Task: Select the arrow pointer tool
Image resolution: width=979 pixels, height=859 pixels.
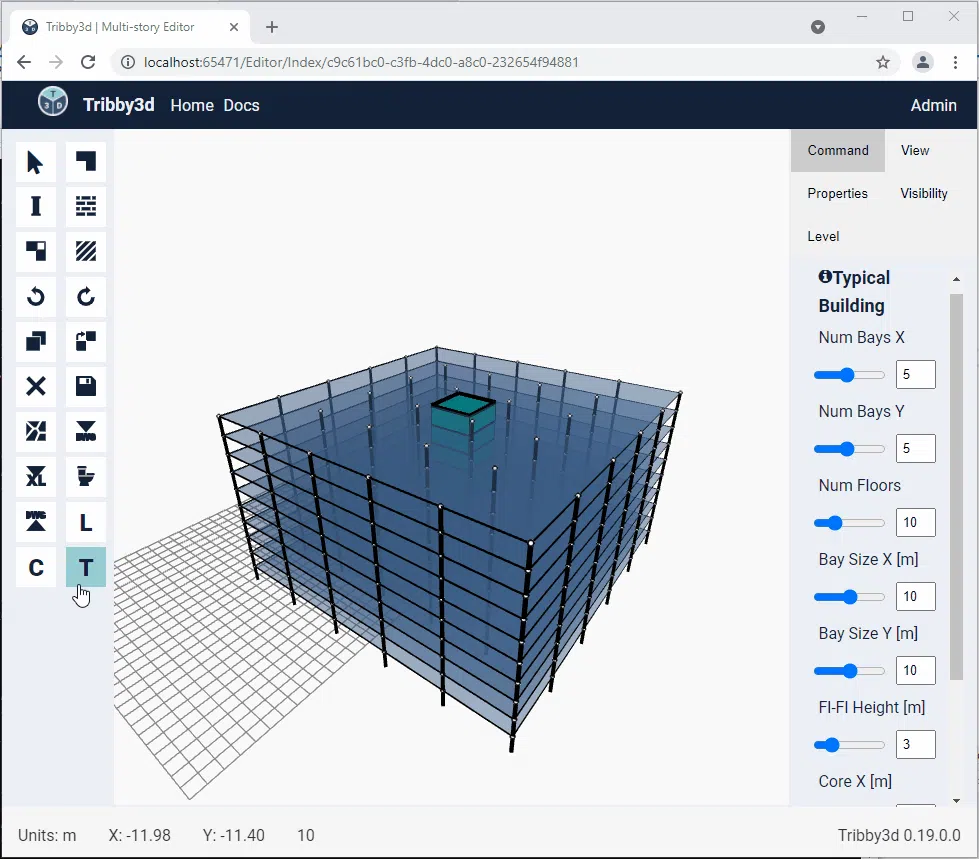Action: click(36, 162)
